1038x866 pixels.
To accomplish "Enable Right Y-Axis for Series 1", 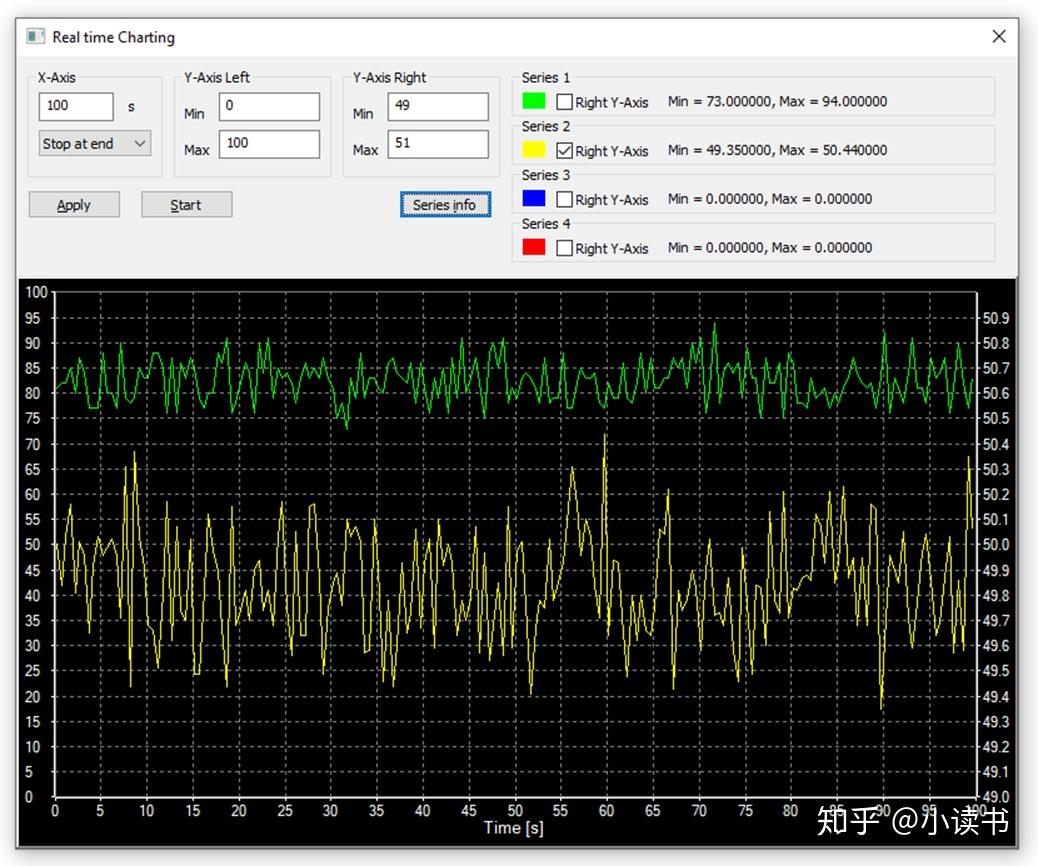I will coord(565,102).
